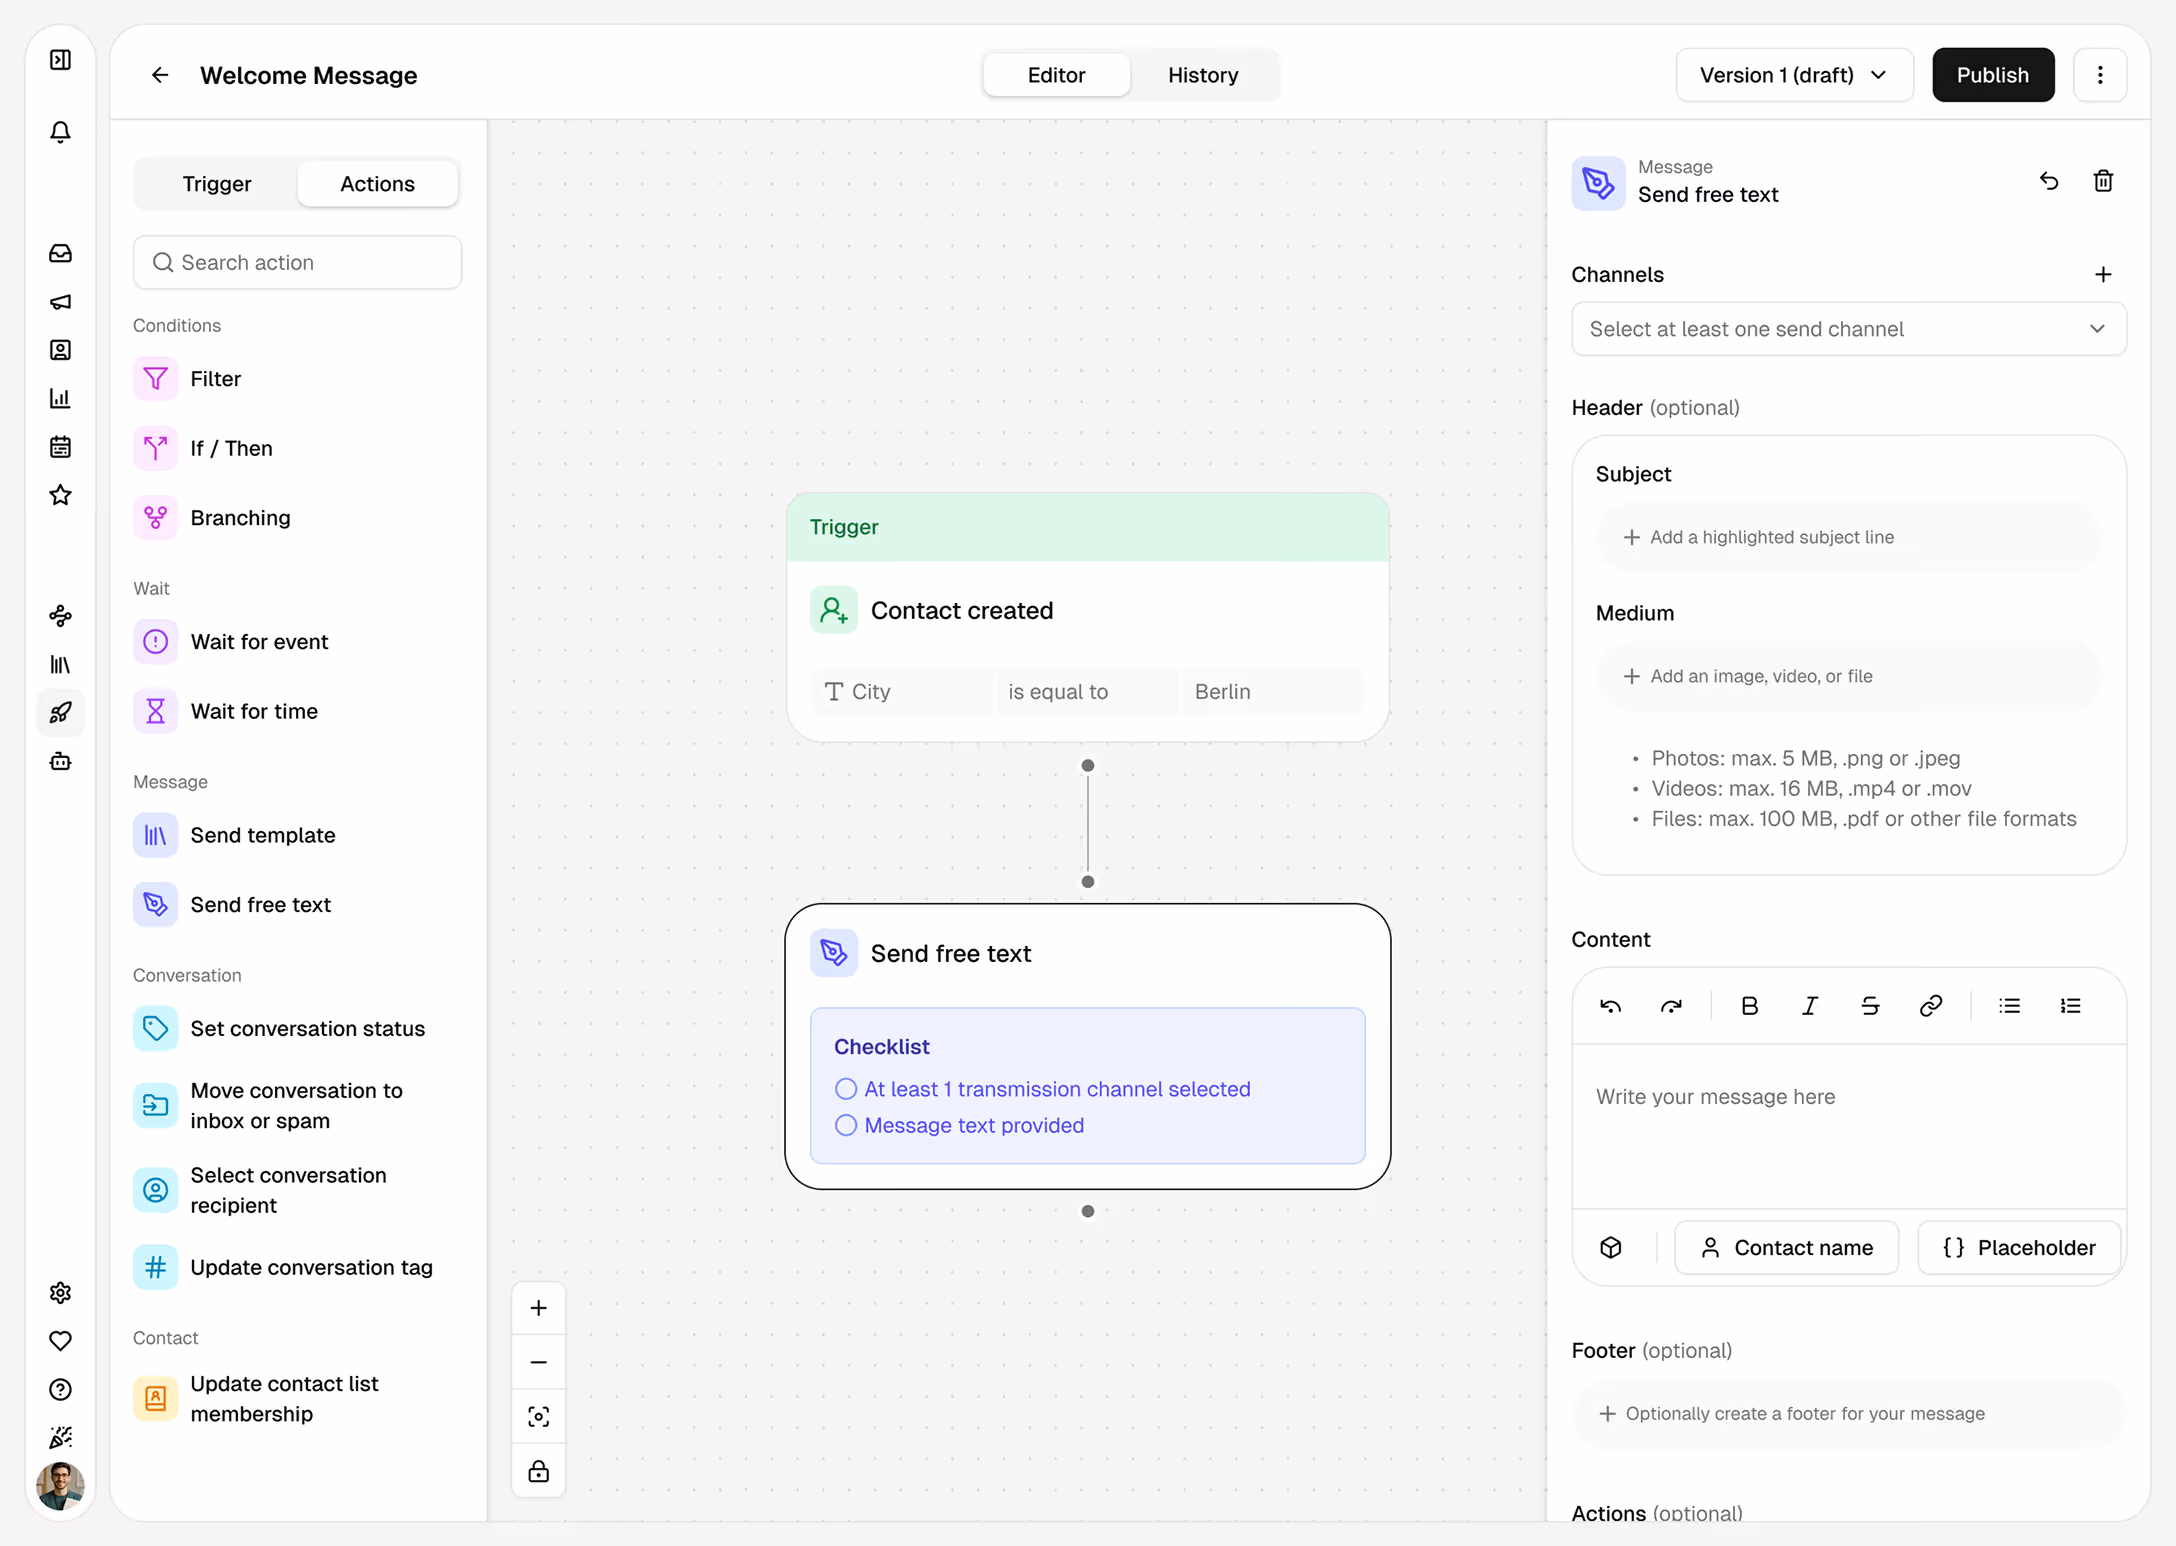This screenshot has height=1546, width=2176.
Task: Toggle strikethrough formatting in Content editor
Action: (x=1870, y=1006)
